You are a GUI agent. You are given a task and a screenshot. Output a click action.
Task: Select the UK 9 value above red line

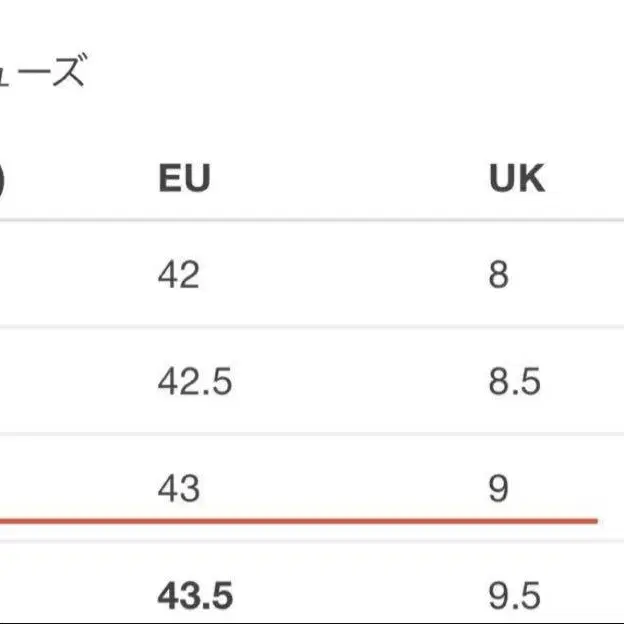pos(499,488)
